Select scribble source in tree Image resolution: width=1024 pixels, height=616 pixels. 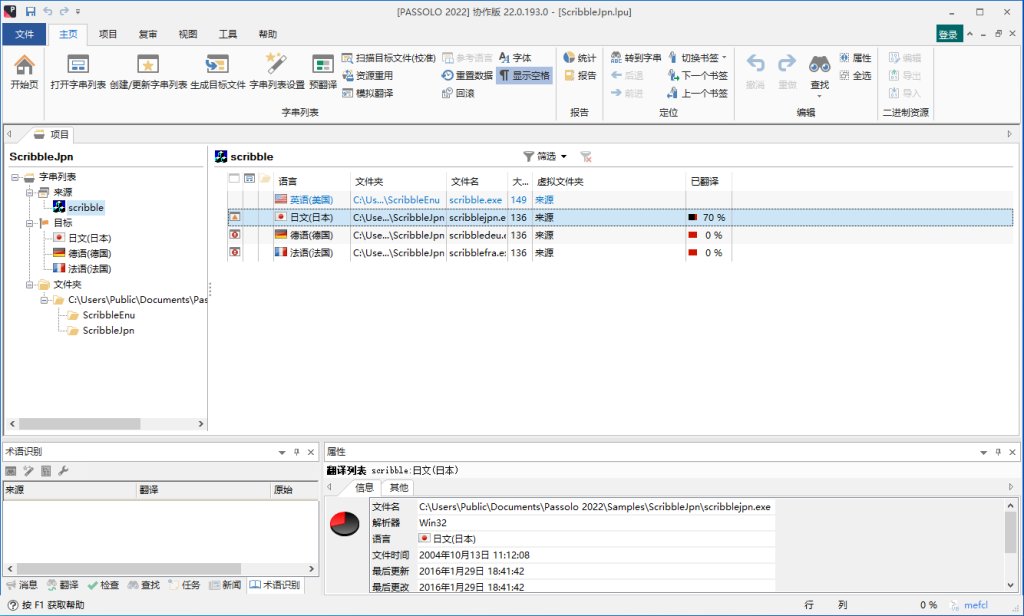[x=86, y=208]
